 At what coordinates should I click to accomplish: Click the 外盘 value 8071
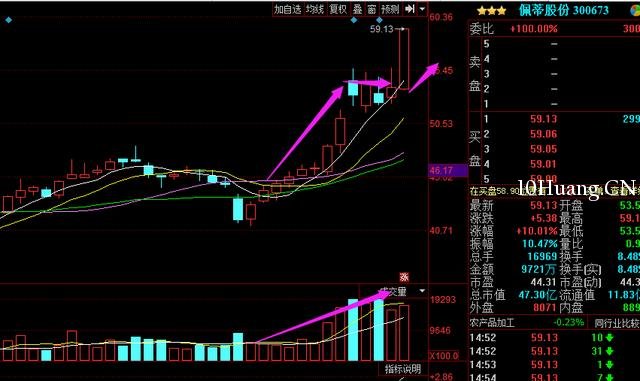(x=544, y=307)
